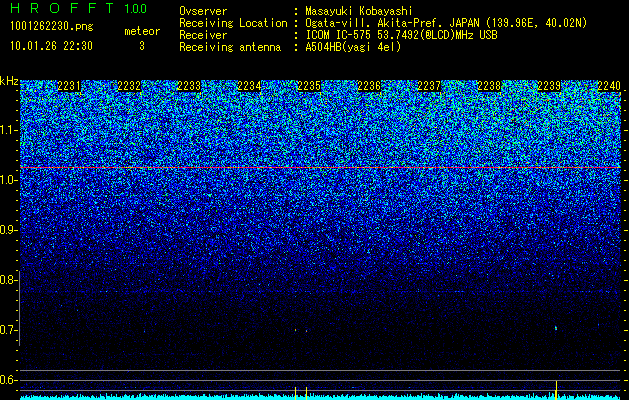
Task: Click time marker 2238
Action: (x=489, y=86)
